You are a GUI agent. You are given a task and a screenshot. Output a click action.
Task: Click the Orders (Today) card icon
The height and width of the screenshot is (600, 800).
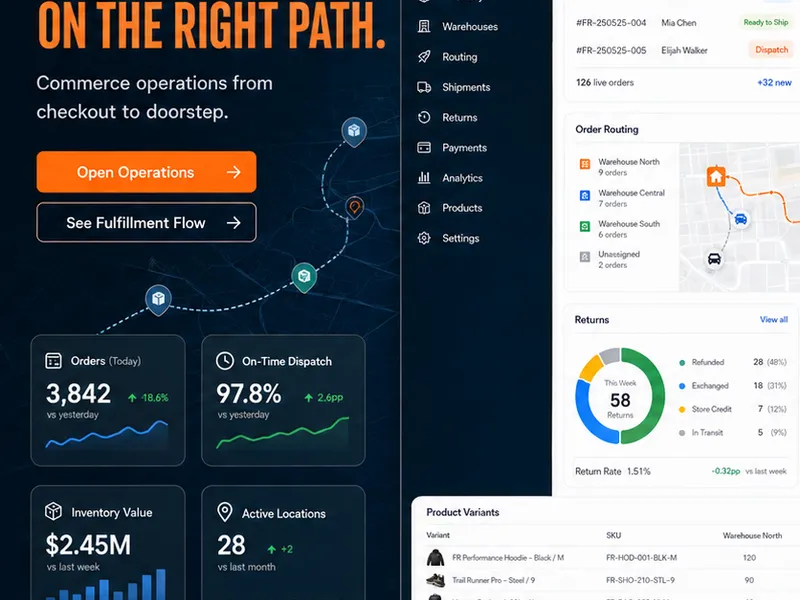tap(54, 361)
